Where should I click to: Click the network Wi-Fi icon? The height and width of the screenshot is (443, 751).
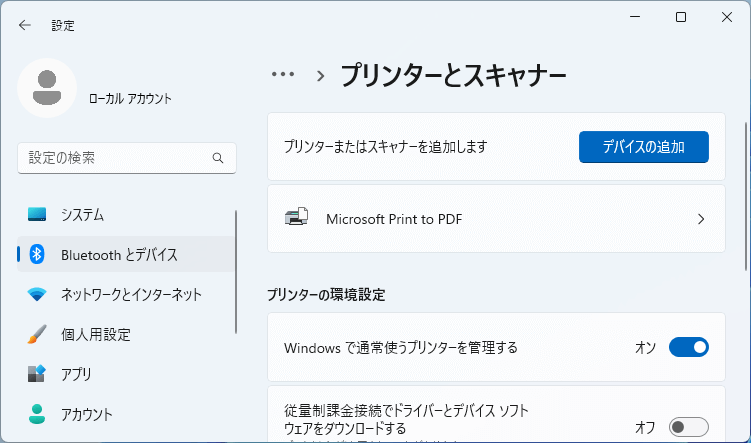37,295
